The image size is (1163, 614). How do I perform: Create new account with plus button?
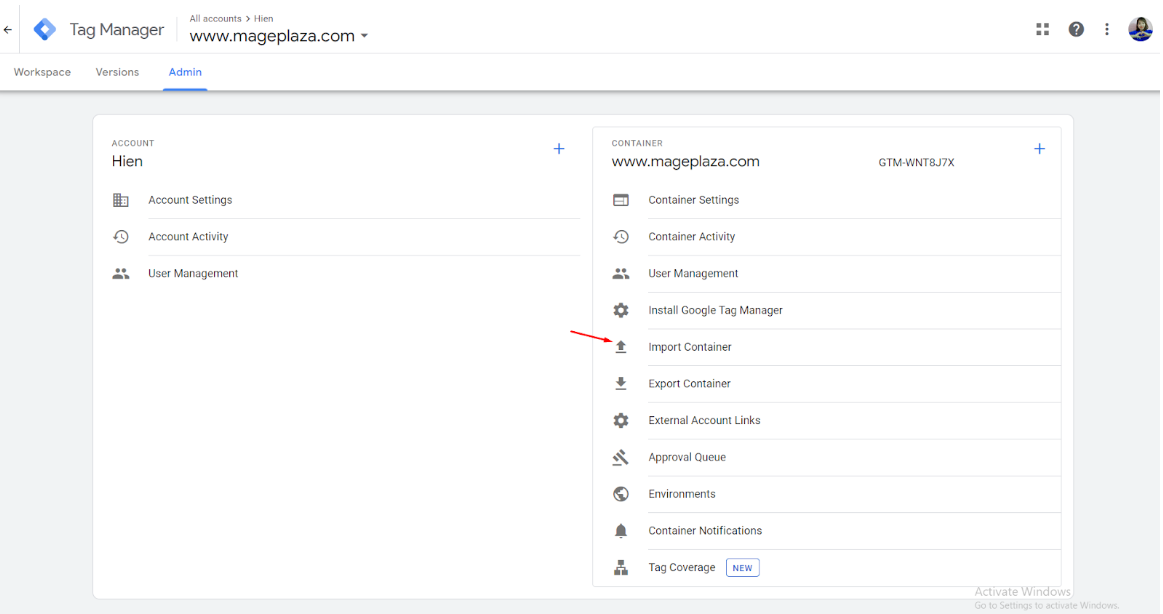[x=559, y=149]
